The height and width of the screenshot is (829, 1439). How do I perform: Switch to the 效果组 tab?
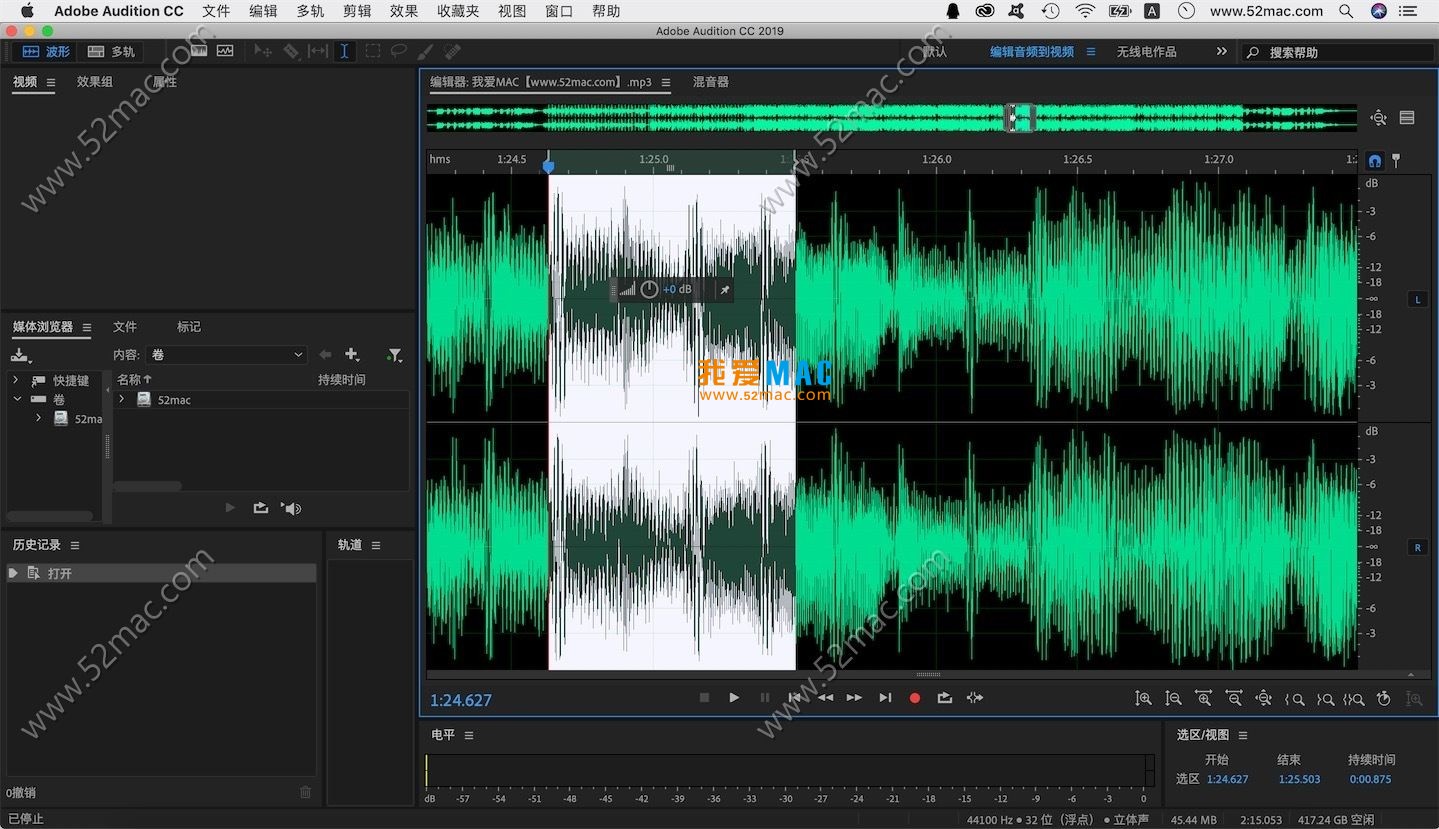(95, 82)
